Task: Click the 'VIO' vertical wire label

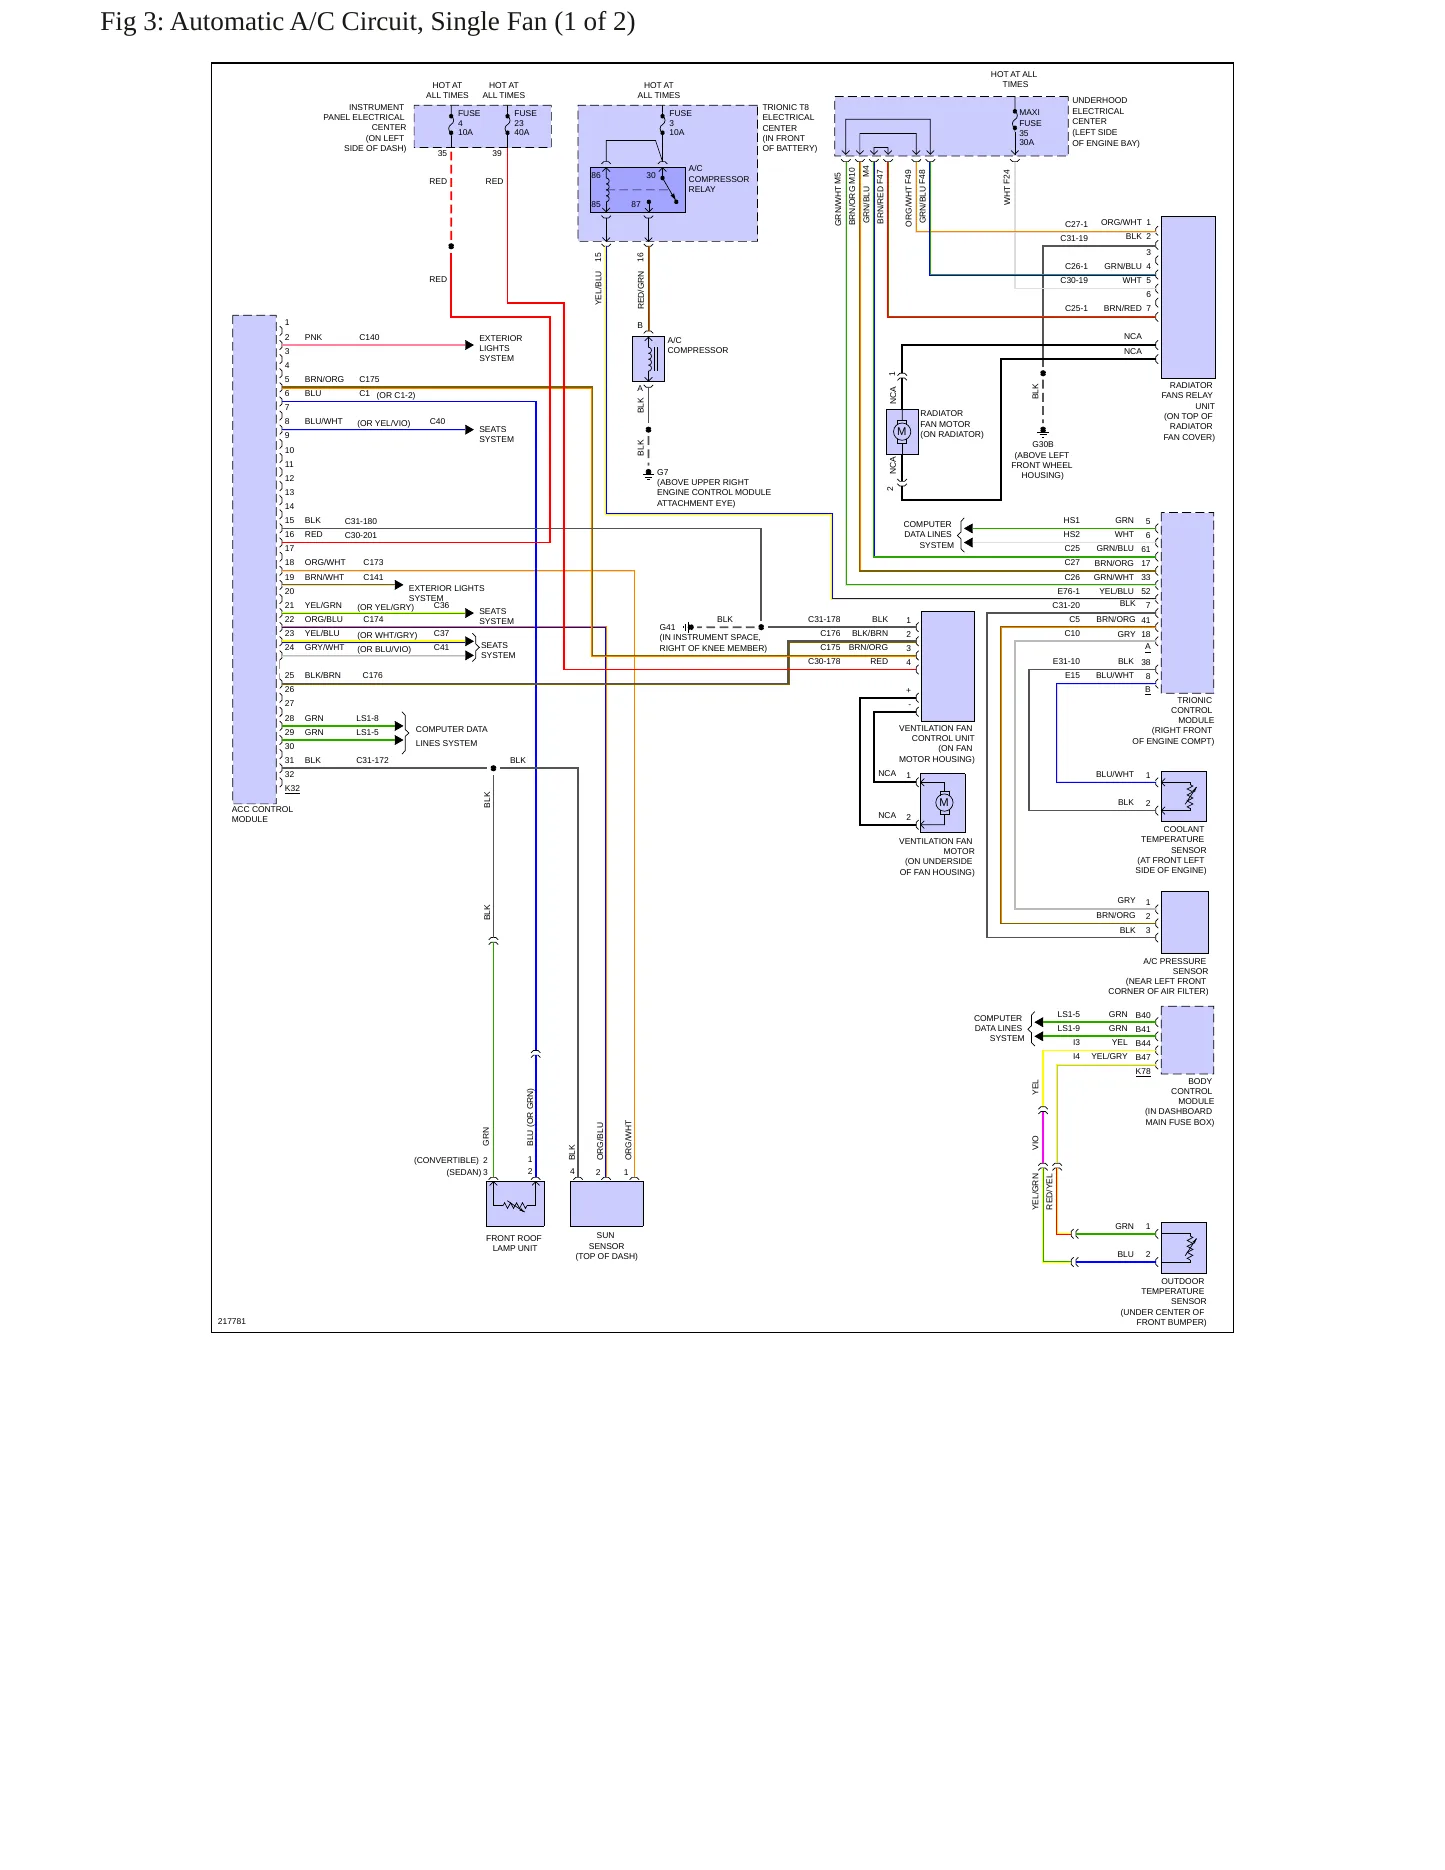Action: click(x=1036, y=1142)
